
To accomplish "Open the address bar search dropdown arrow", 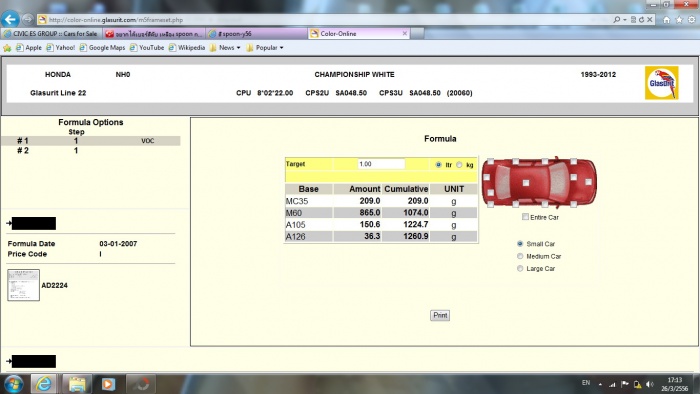I will click(625, 20).
